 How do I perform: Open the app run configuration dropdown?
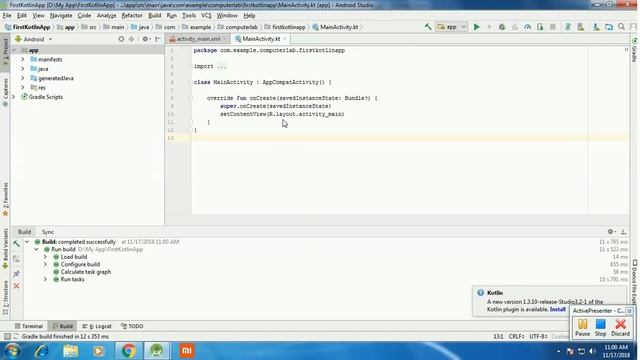tap(451, 27)
